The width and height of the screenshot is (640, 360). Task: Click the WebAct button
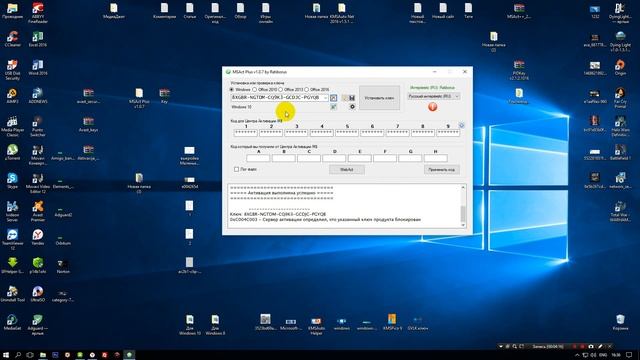coord(347,169)
